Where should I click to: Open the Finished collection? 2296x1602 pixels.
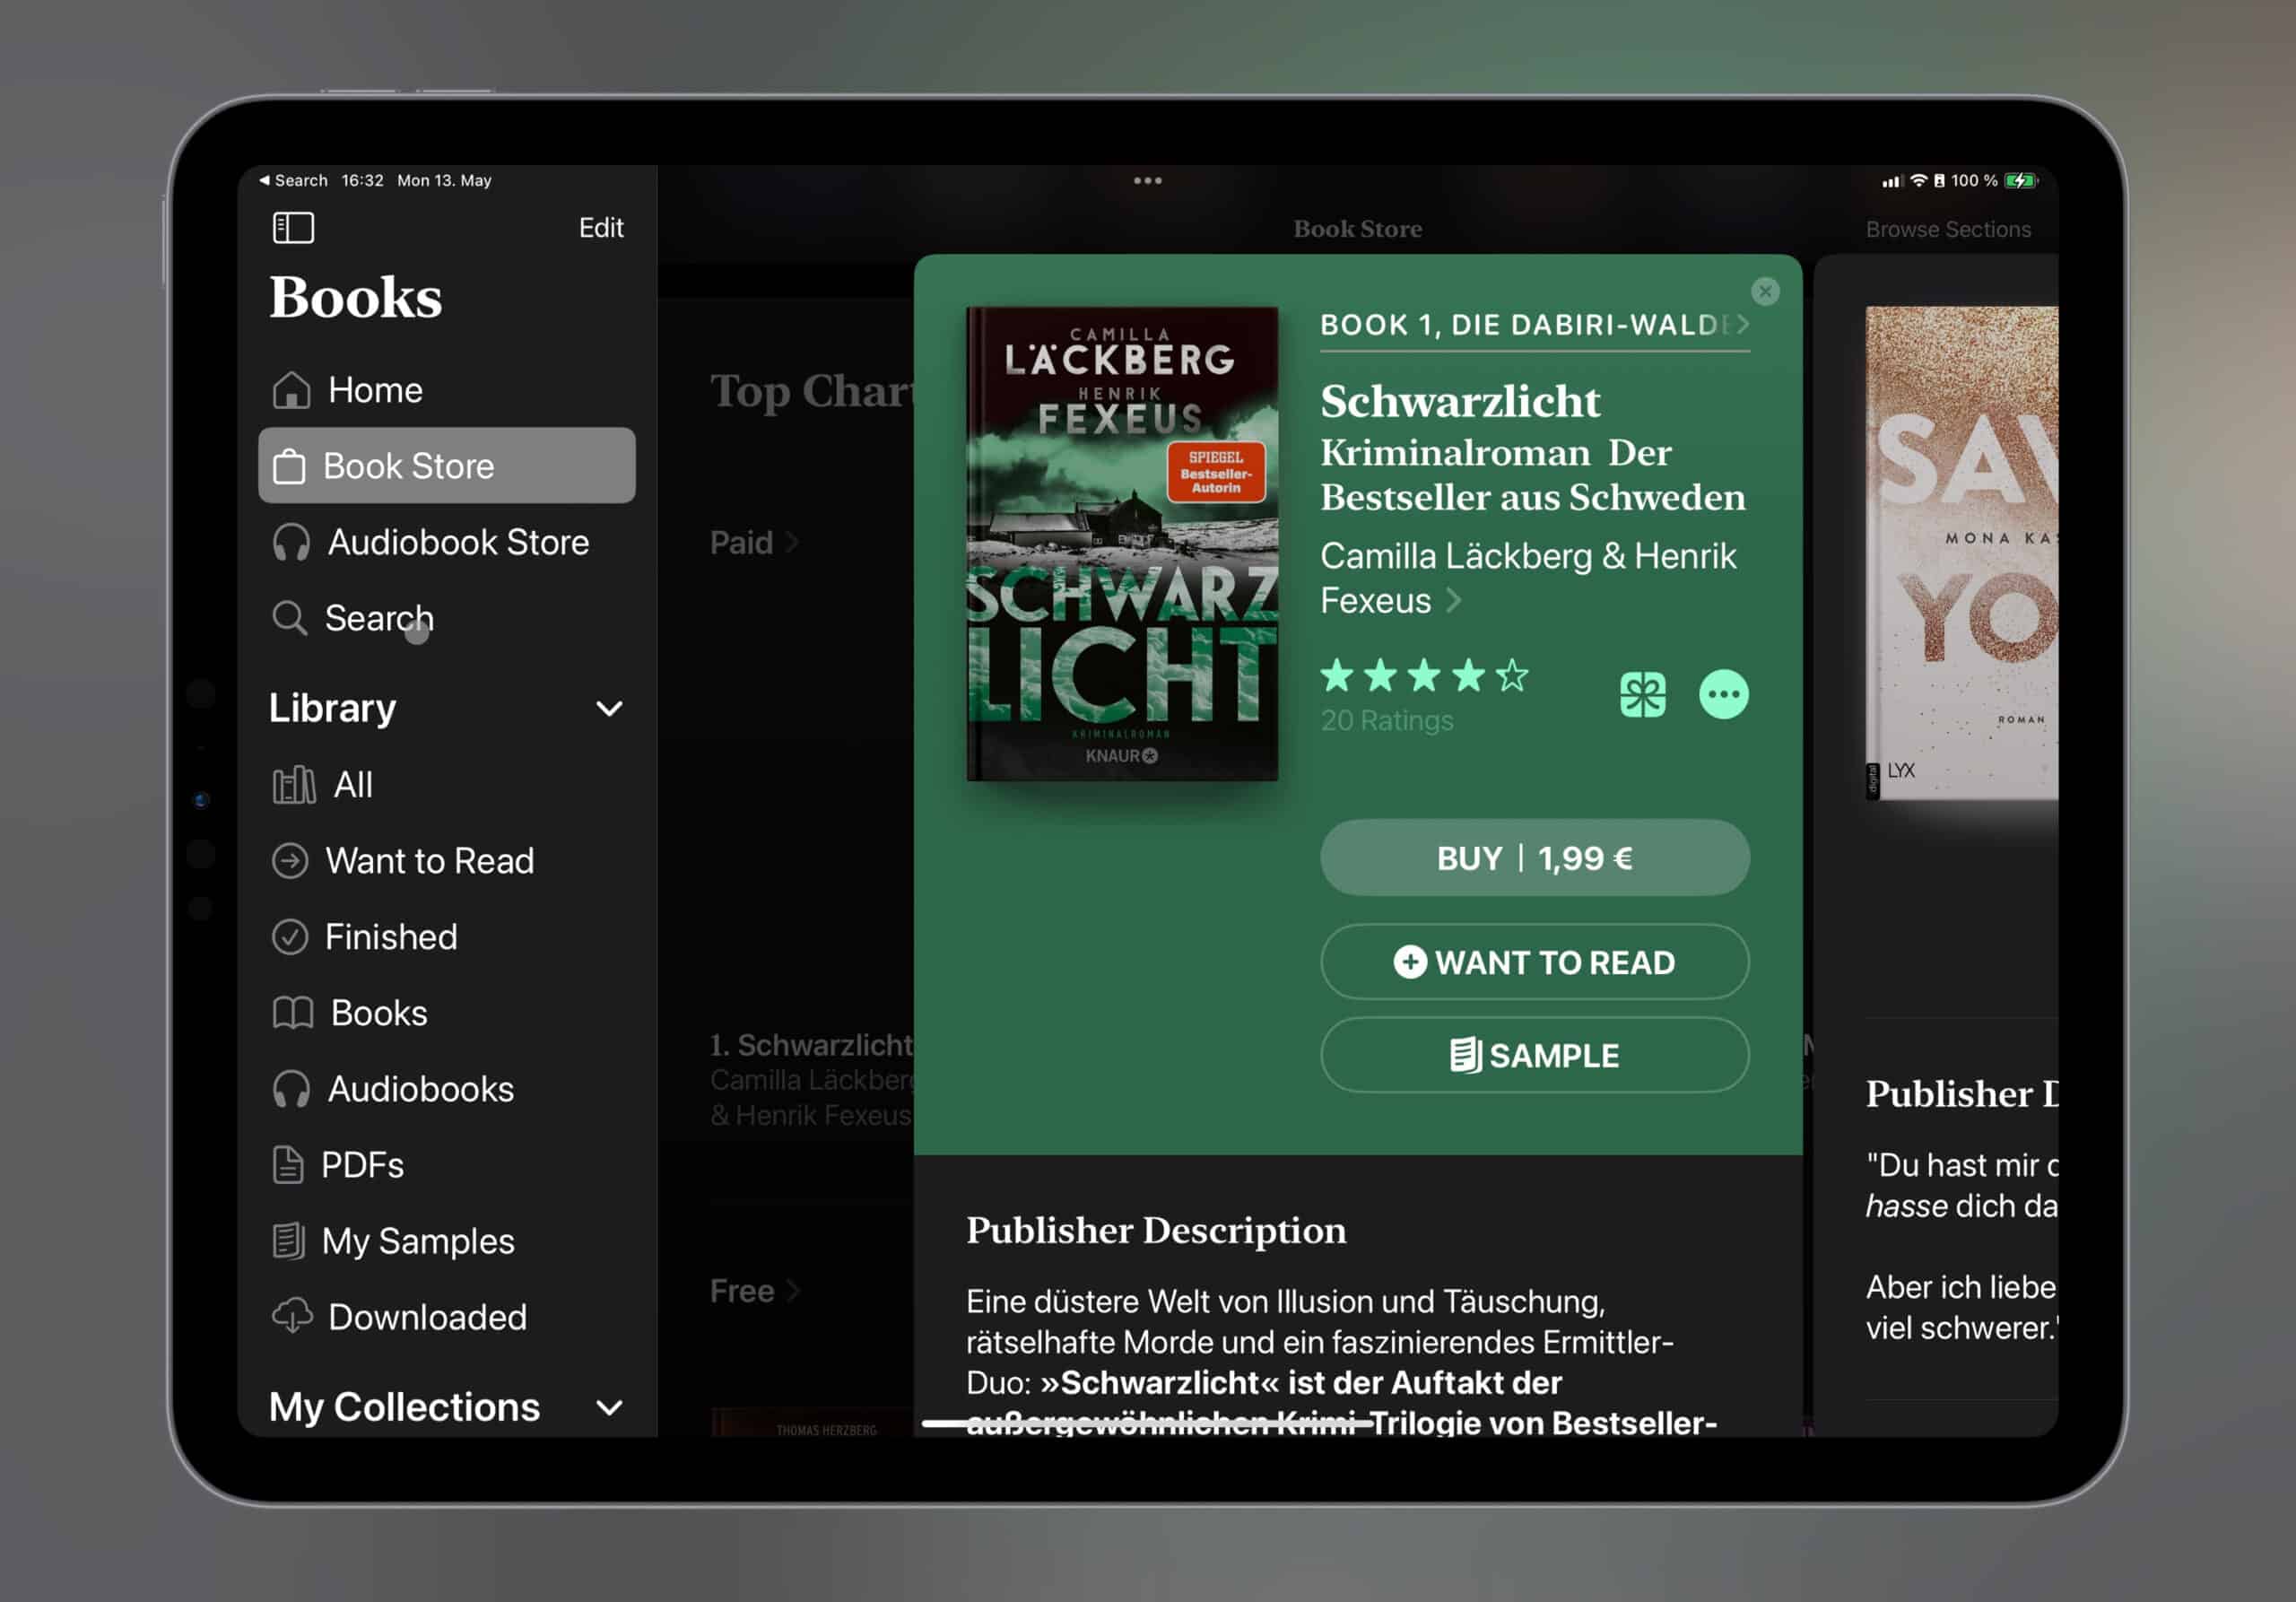click(446, 937)
